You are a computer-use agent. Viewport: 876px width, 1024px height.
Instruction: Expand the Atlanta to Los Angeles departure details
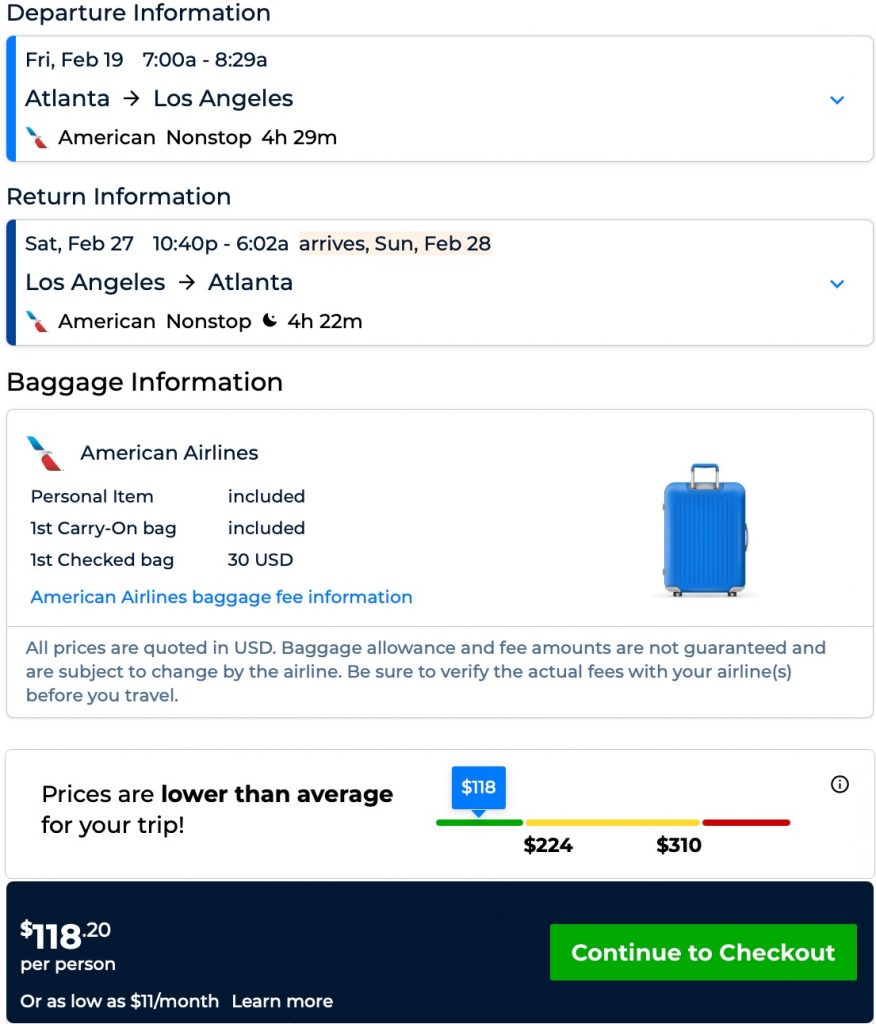click(x=837, y=100)
